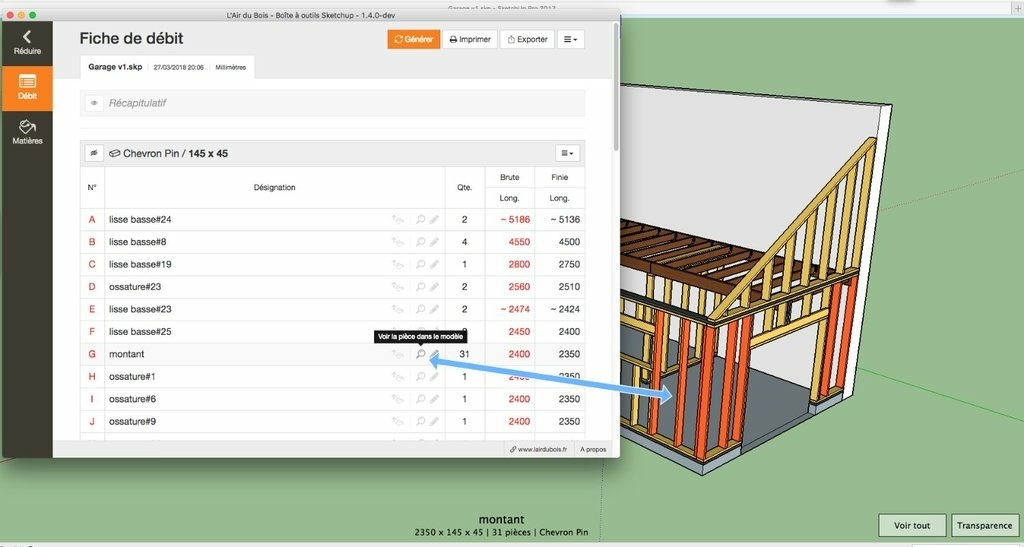The height and width of the screenshot is (547, 1024).
Task: Edit ossature#1 with pencil icon
Action: coord(434,377)
